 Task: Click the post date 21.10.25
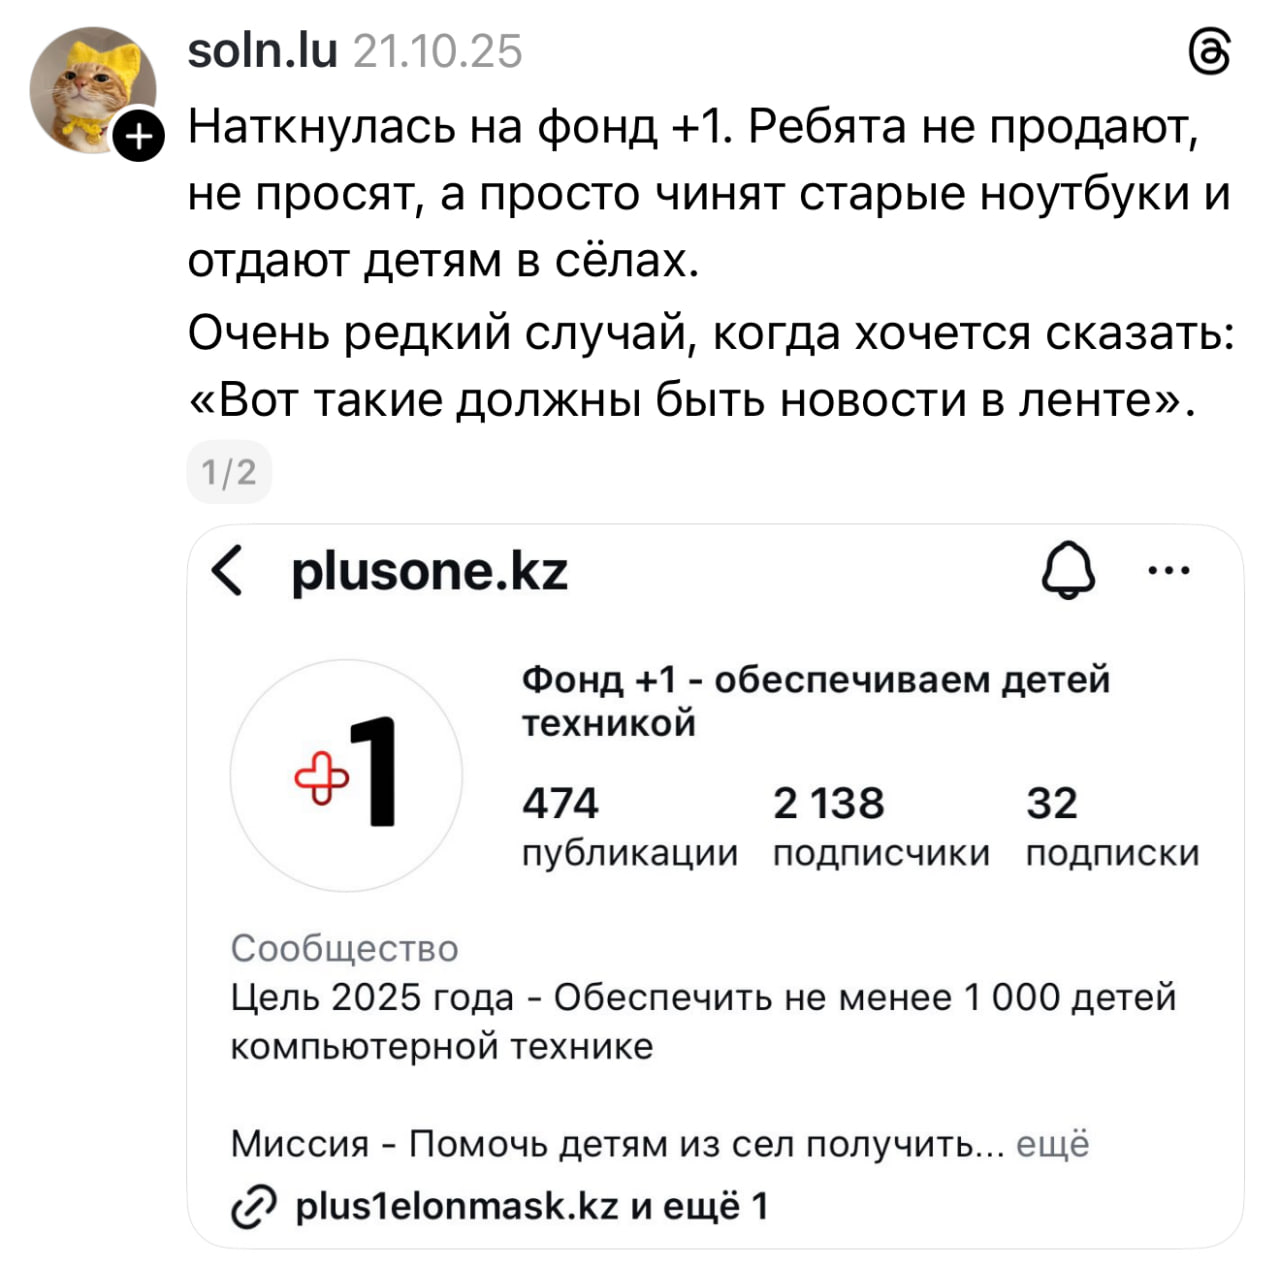click(438, 52)
